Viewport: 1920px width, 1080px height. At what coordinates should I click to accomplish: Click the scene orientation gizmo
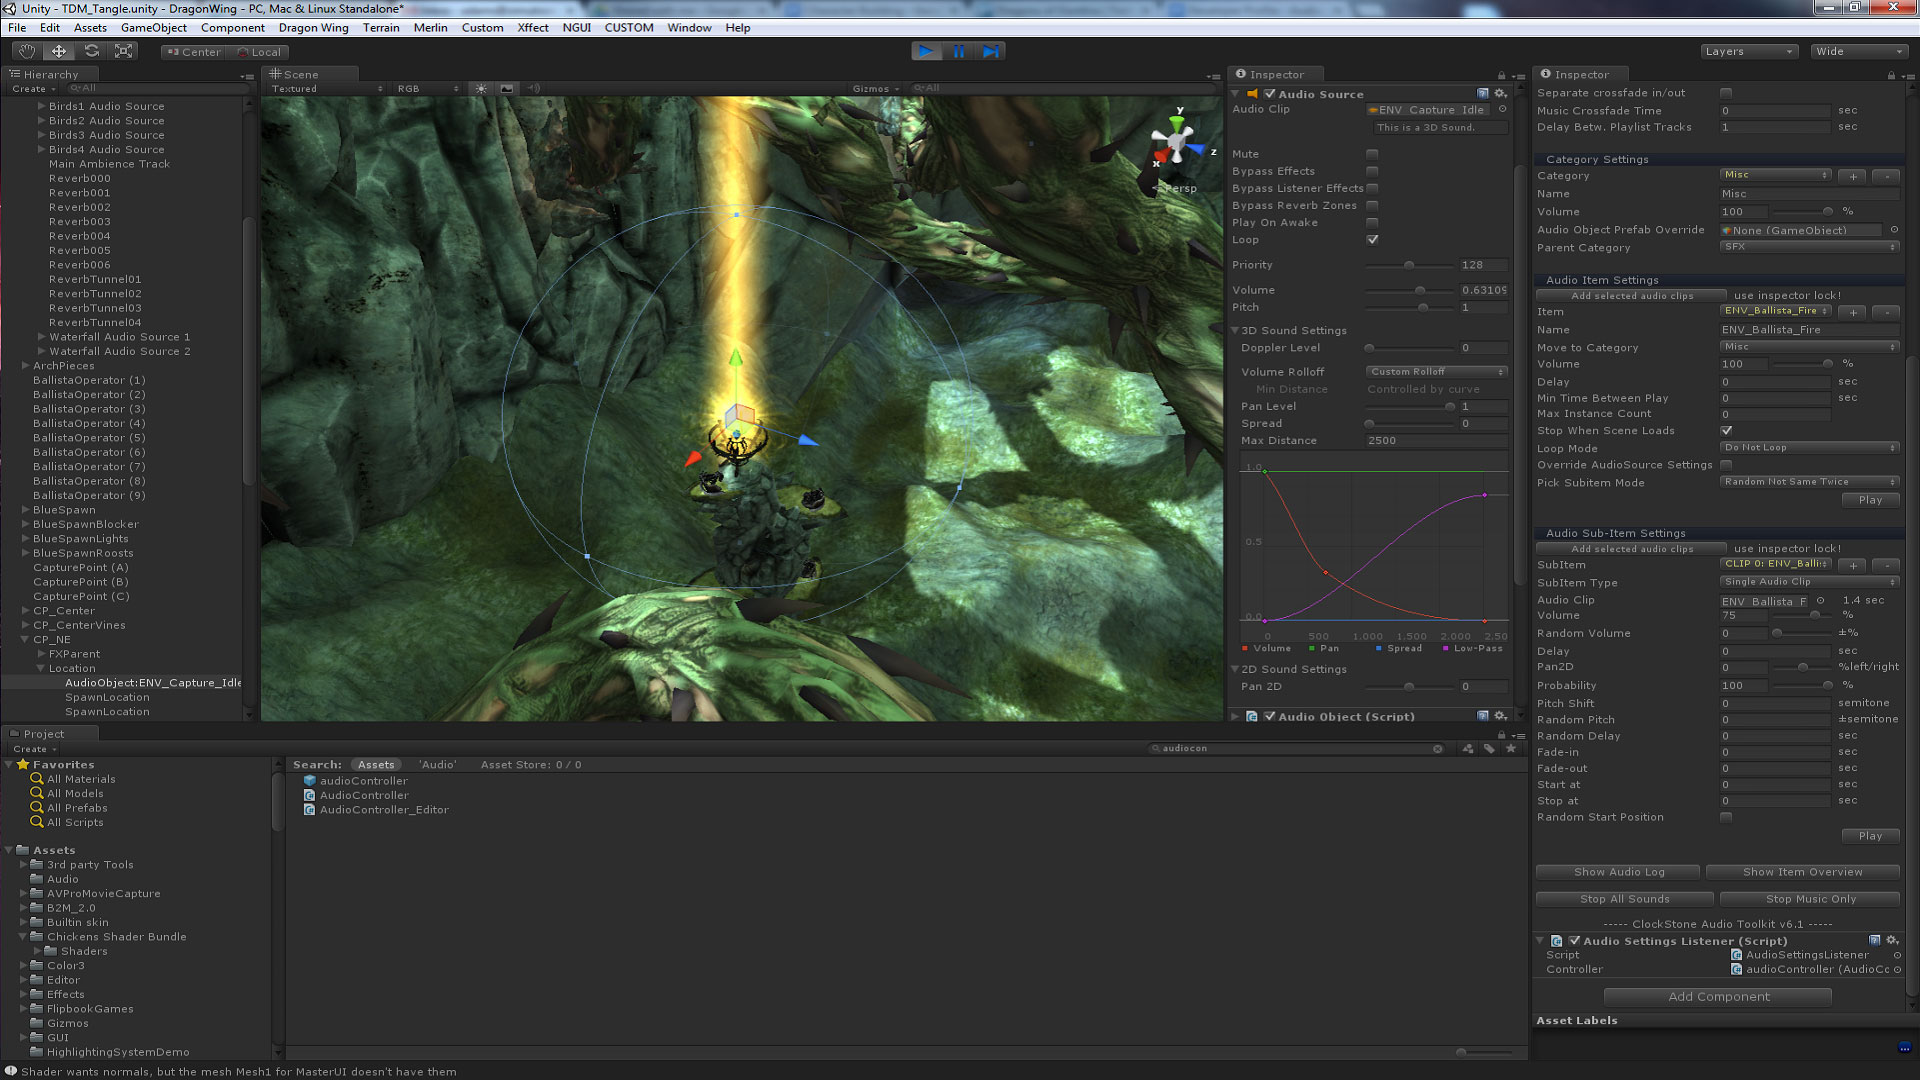click(1178, 142)
